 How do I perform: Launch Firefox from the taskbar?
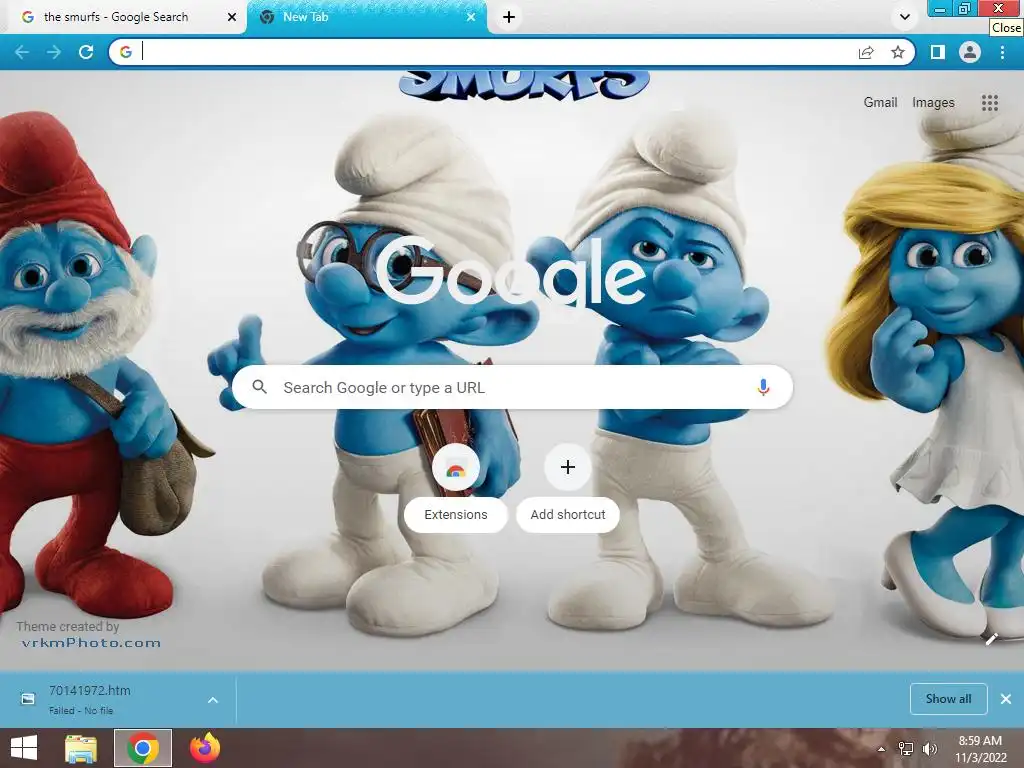tap(204, 748)
